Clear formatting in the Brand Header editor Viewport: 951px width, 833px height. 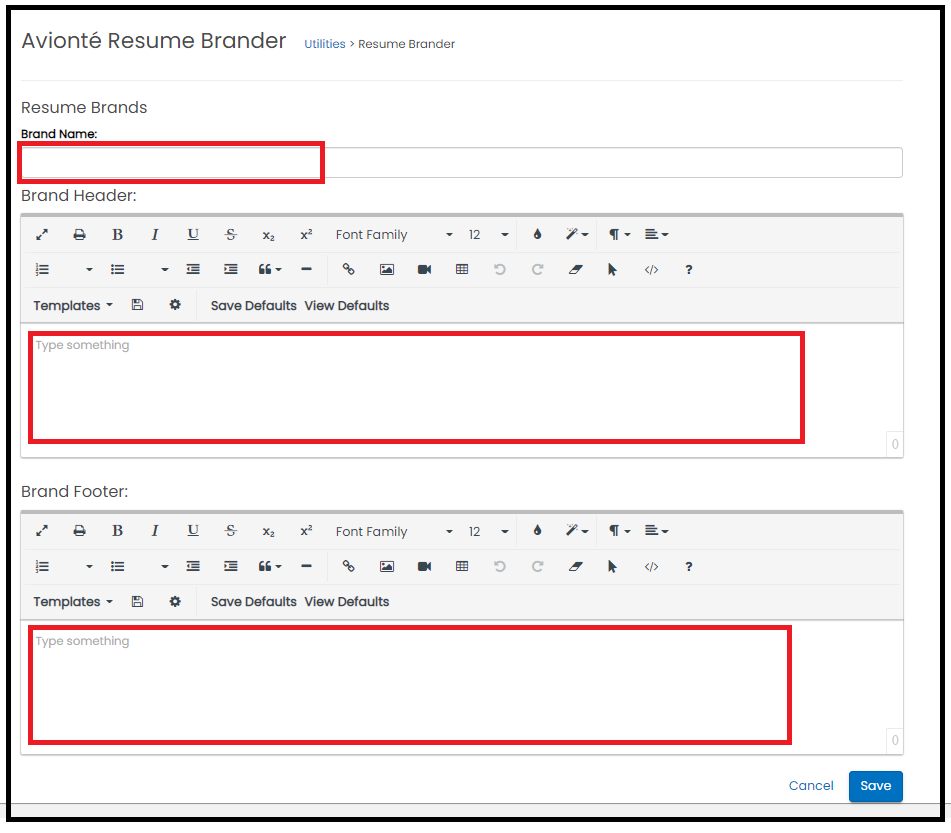click(x=576, y=270)
